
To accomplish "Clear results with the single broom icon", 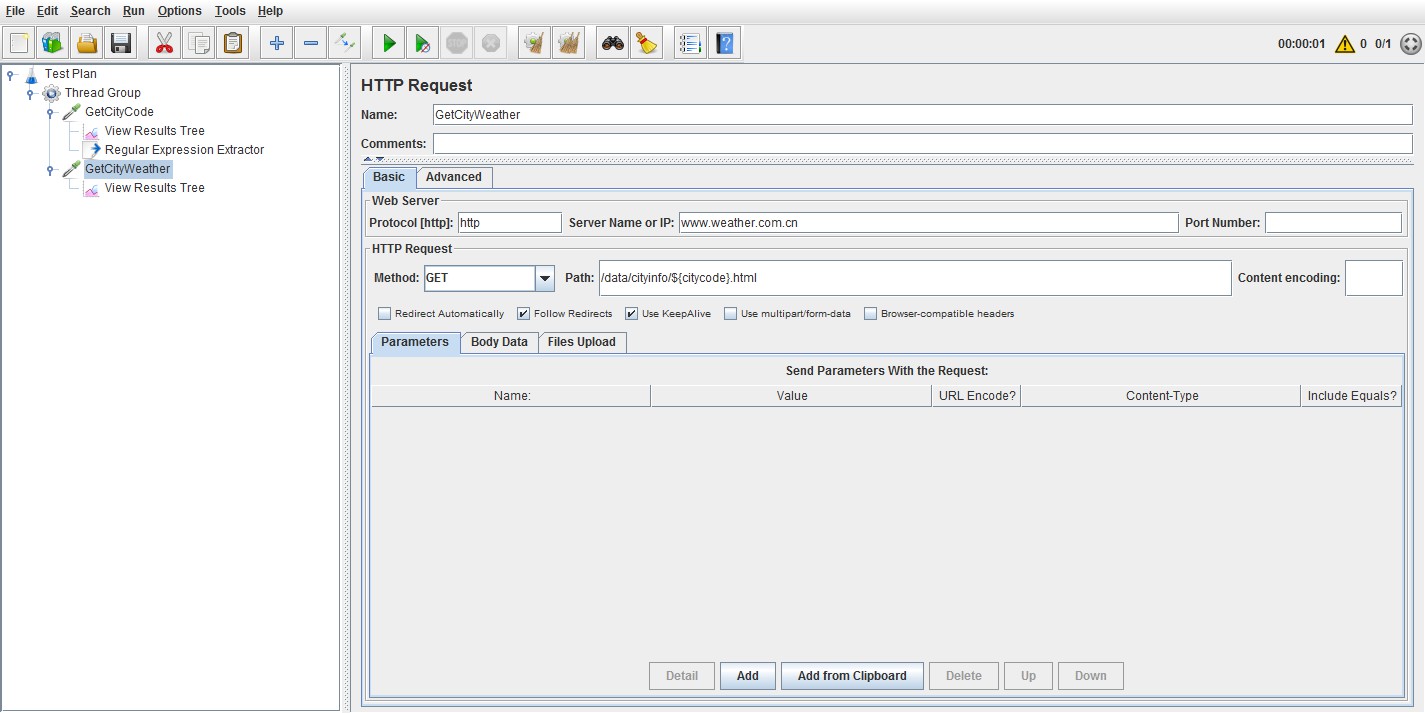I will (x=535, y=43).
